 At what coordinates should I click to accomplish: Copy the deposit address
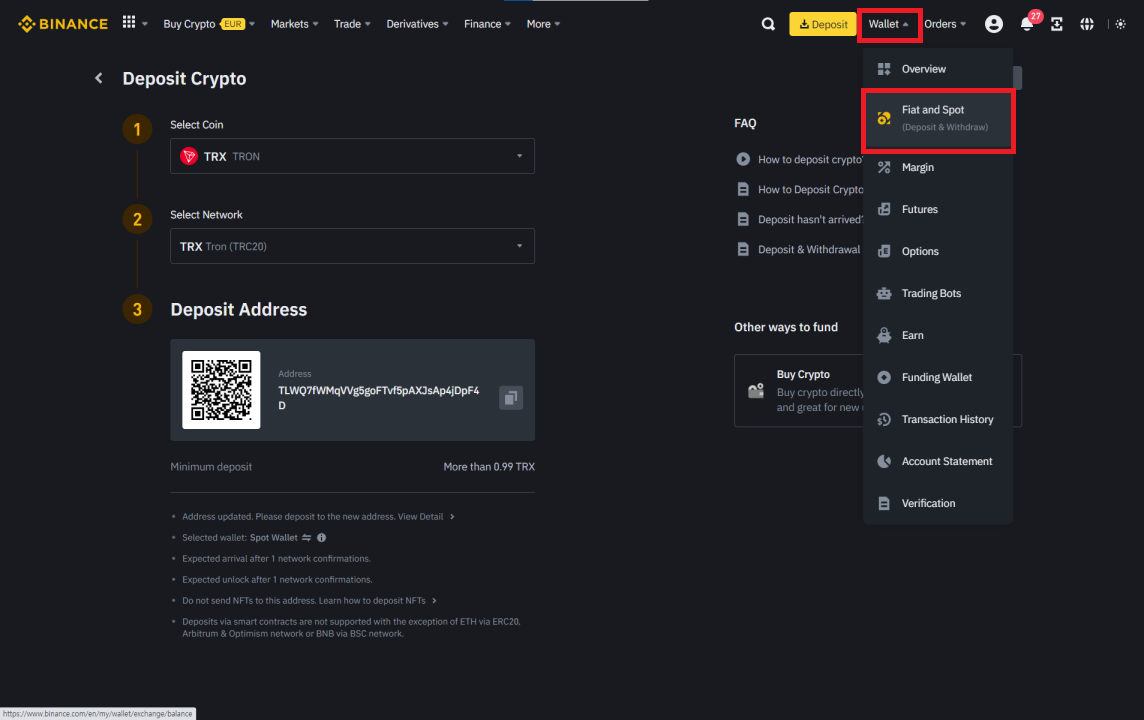[511, 398]
